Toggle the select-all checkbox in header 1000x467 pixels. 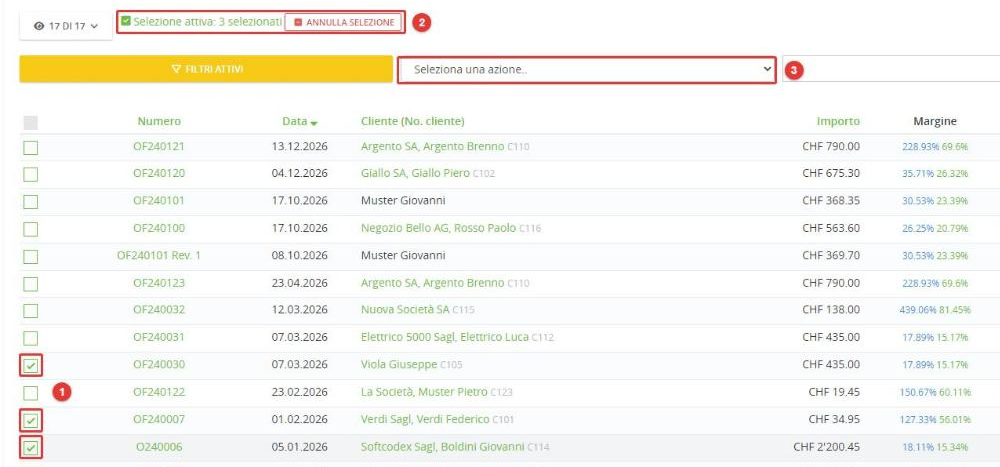tap(30, 122)
